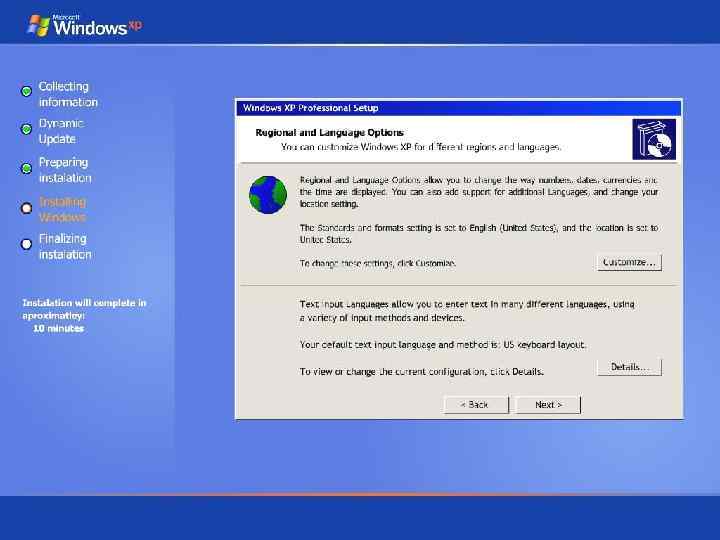This screenshot has width=720, height=540.
Task: Click the 'US keyboard layout' sentence
Action: [x=443, y=345]
